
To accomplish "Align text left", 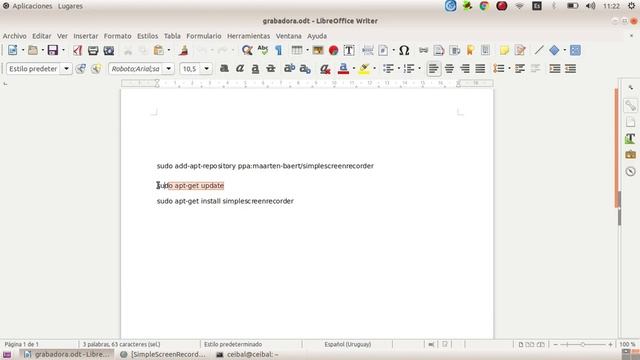I will click(x=433, y=69).
